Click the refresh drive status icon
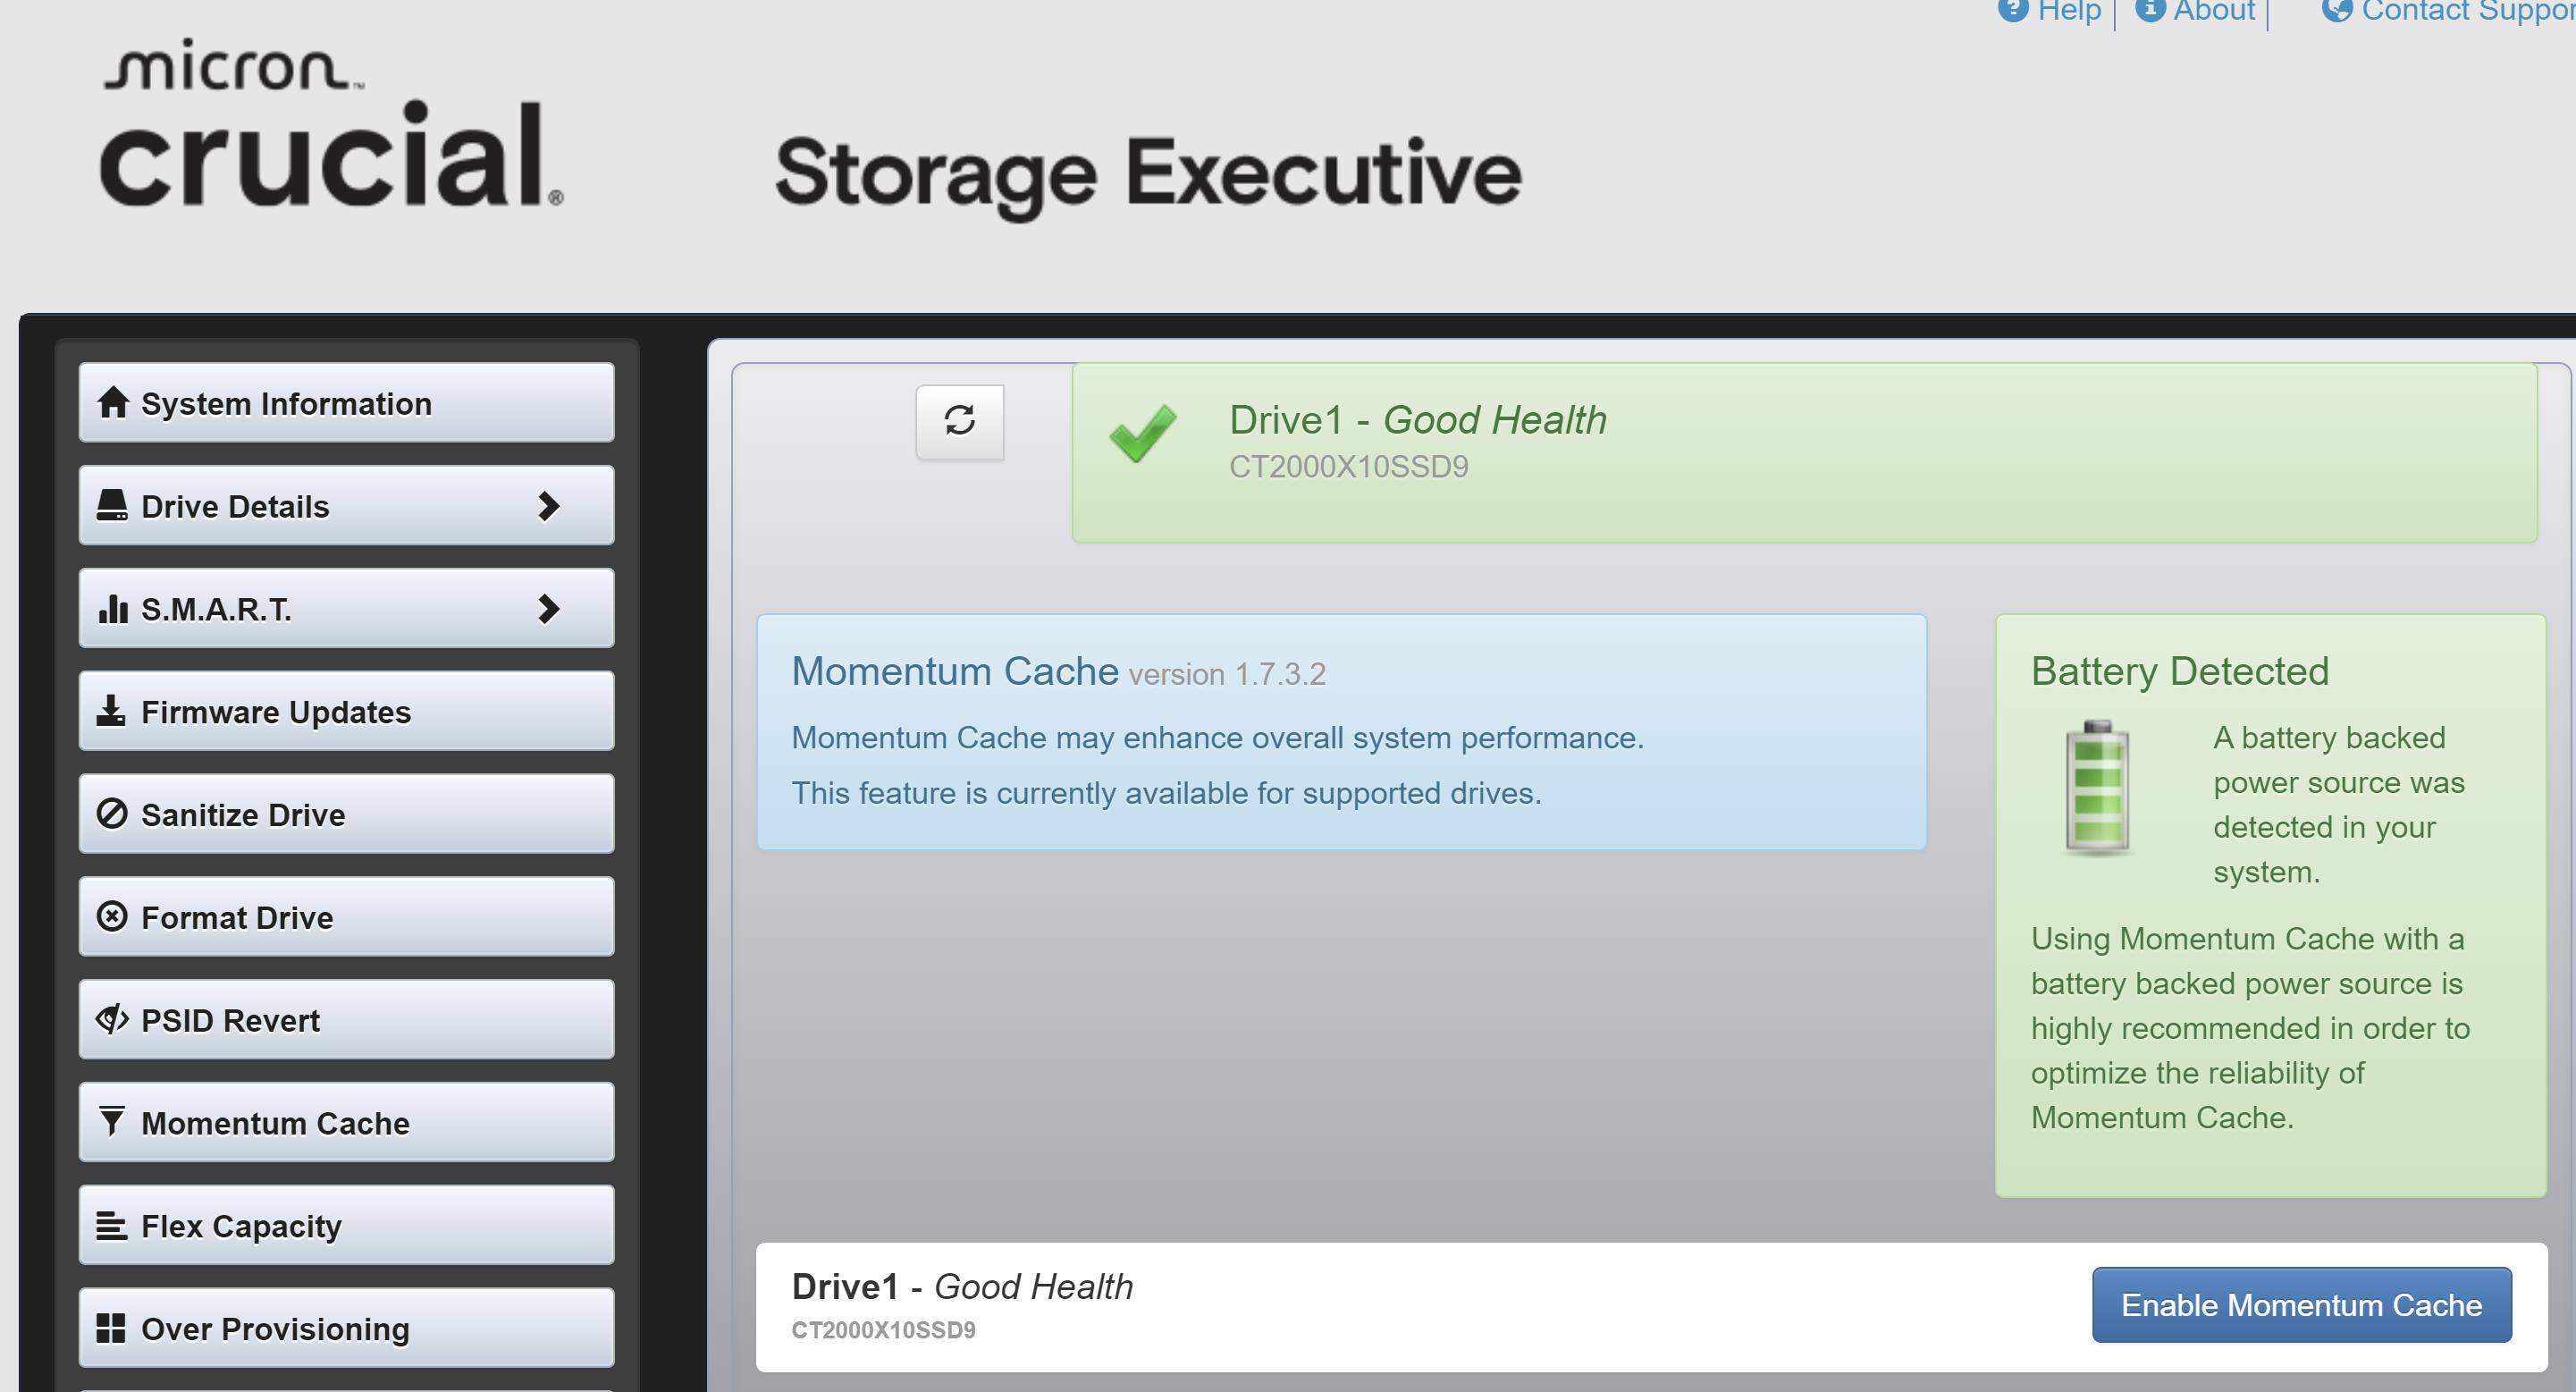The image size is (2576, 1392). click(x=959, y=421)
